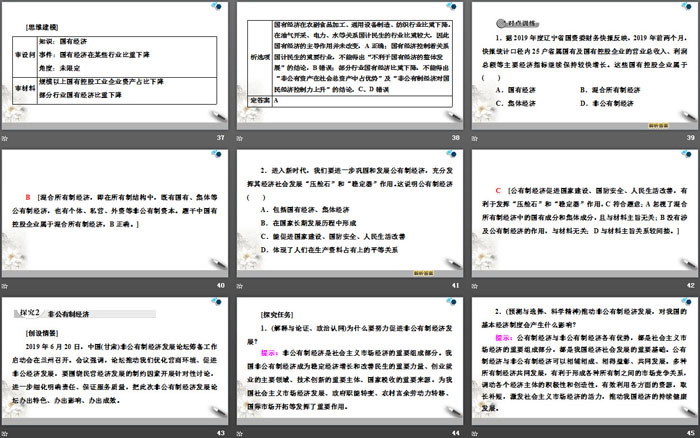Image resolution: width=700 pixels, height=438 pixels.
Task: Click the animation star icon under slide 40
Action: pos(7,286)
